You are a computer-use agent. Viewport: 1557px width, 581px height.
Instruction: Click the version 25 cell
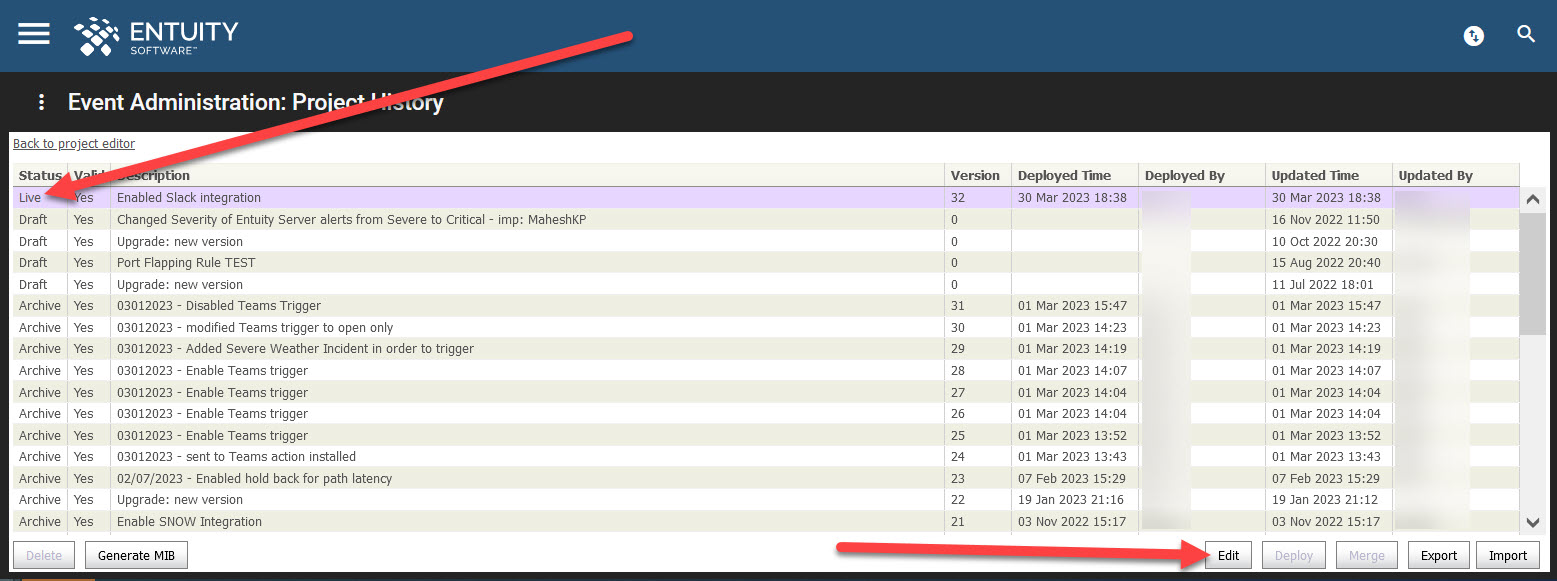pos(978,436)
